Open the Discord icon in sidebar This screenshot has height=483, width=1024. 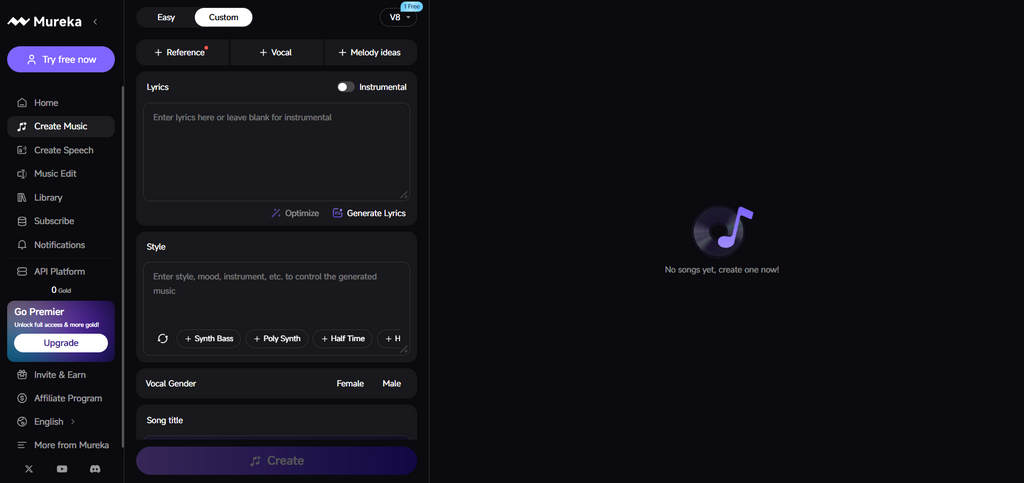click(95, 469)
